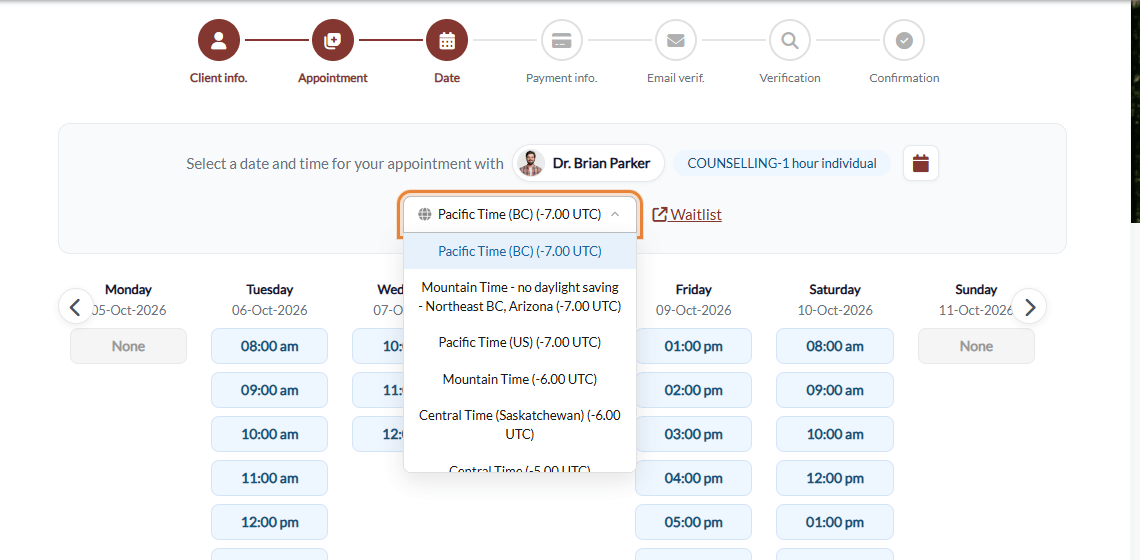Book Tuesday 12:00 pm slot
1140x560 pixels.
270,522
